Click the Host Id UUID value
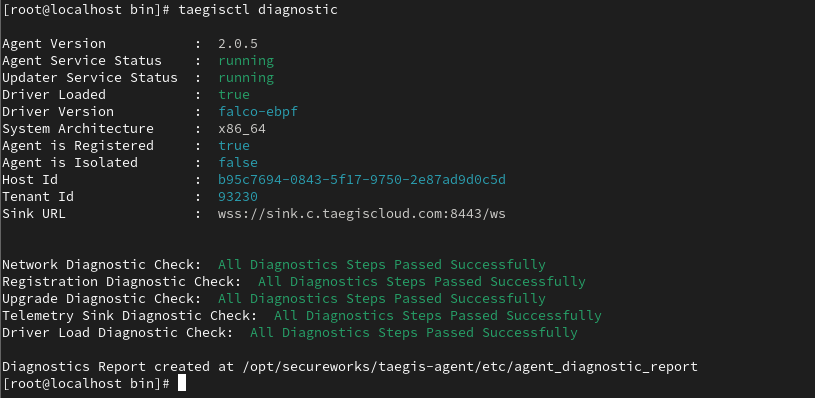 coord(362,180)
